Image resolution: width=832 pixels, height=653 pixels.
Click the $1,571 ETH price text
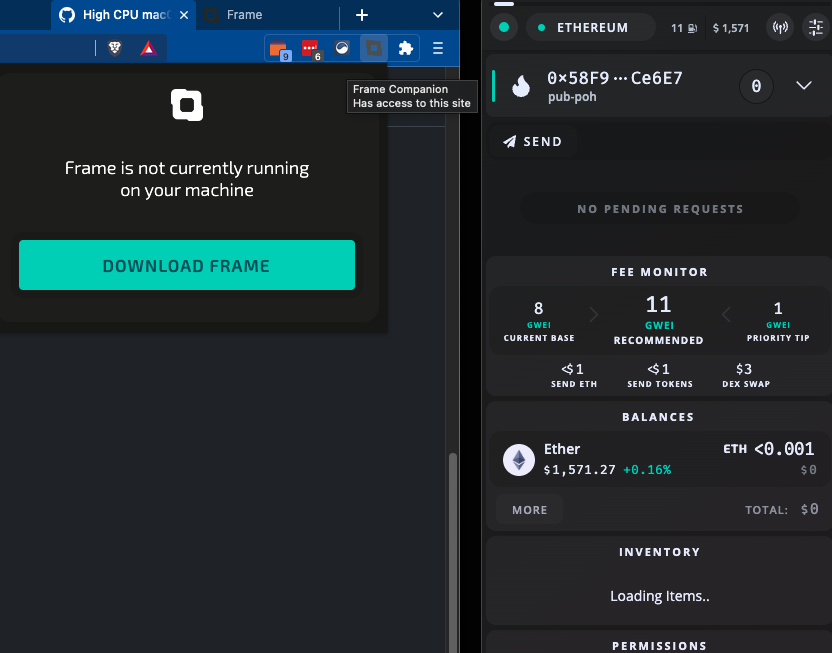pyautogui.click(x=731, y=28)
